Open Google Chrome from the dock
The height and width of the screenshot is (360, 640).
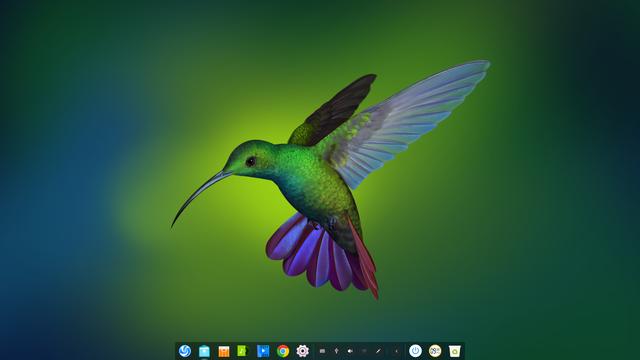[282, 351]
